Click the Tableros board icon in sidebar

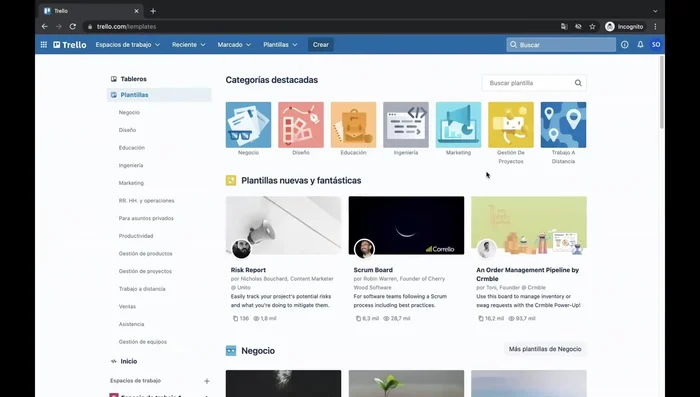coord(114,79)
